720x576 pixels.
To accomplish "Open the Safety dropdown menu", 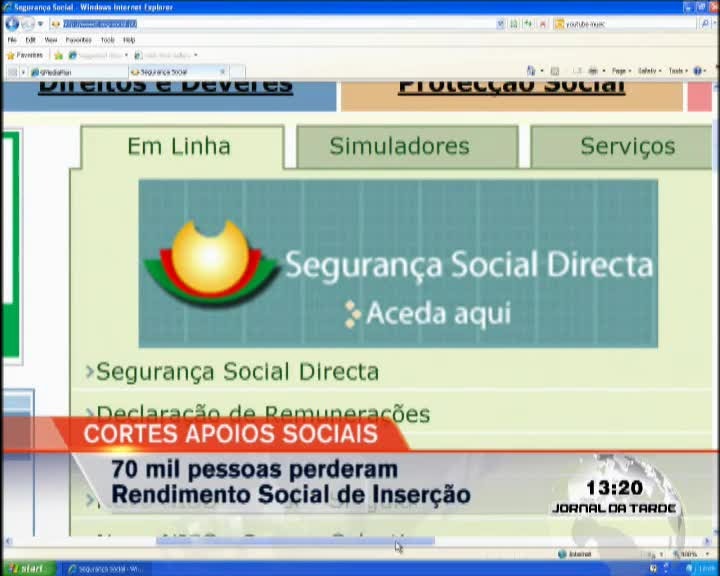I will coord(649,71).
